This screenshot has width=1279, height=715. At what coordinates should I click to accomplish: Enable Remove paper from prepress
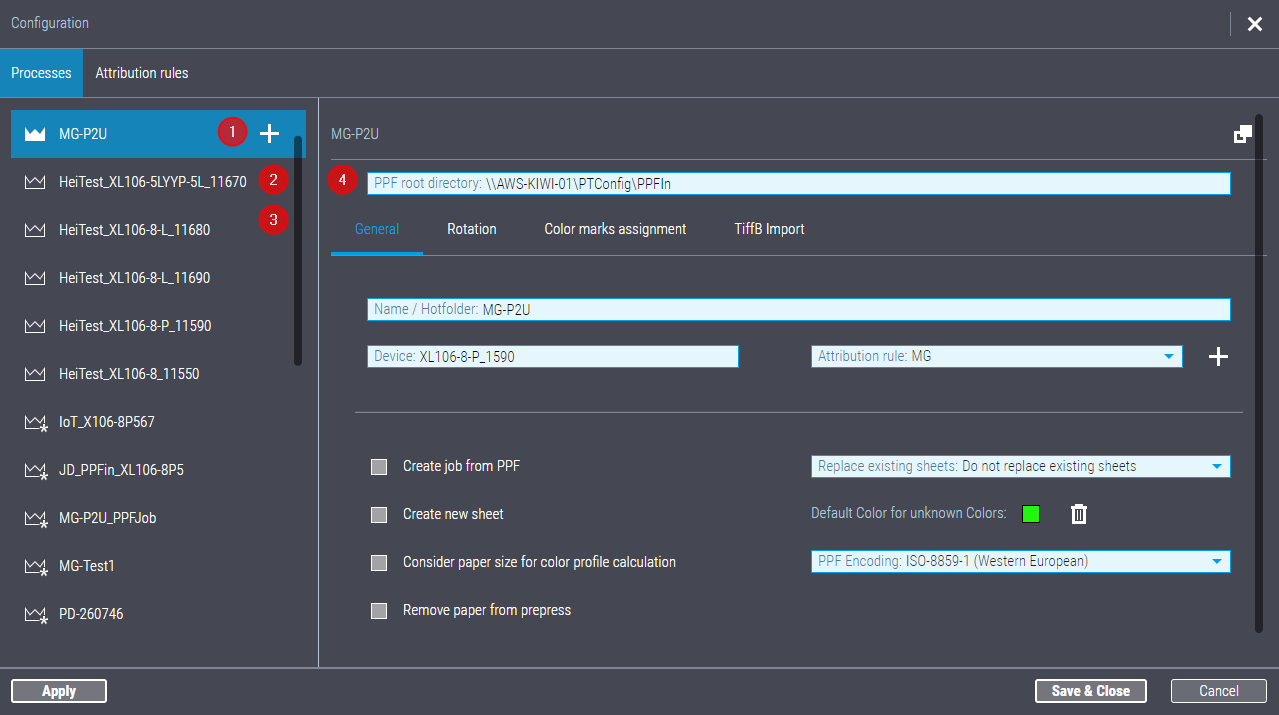click(379, 610)
